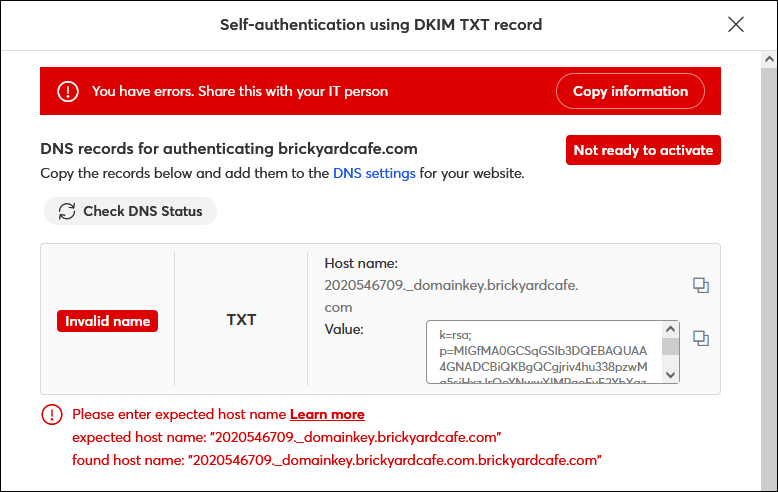This screenshot has width=778, height=492.
Task: Click the main dialog vertical scrollbar track
Action: tap(769, 278)
